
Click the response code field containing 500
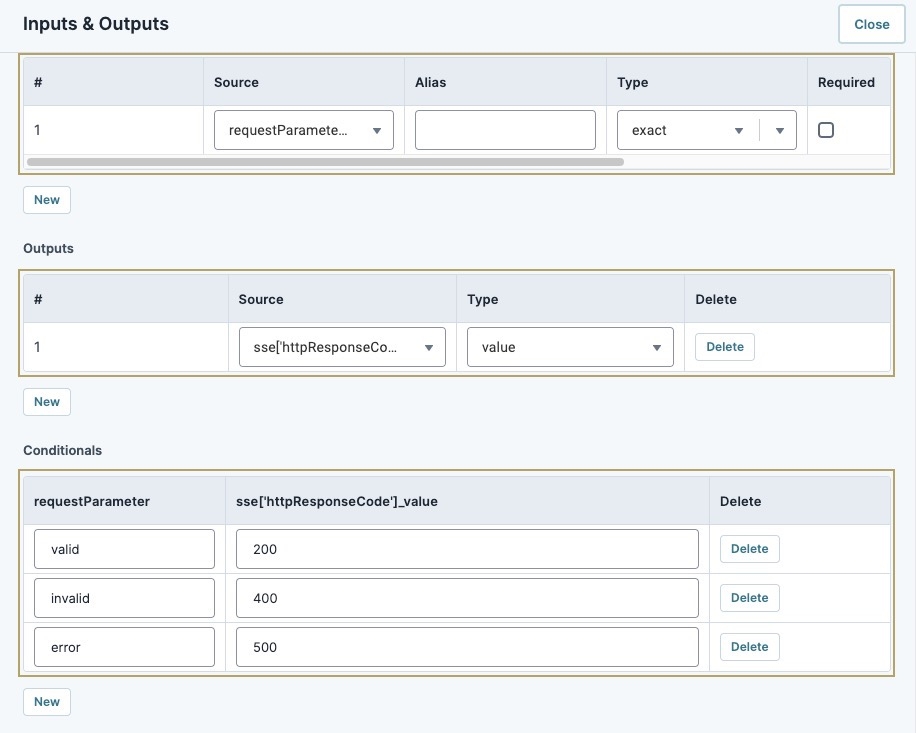coord(467,647)
